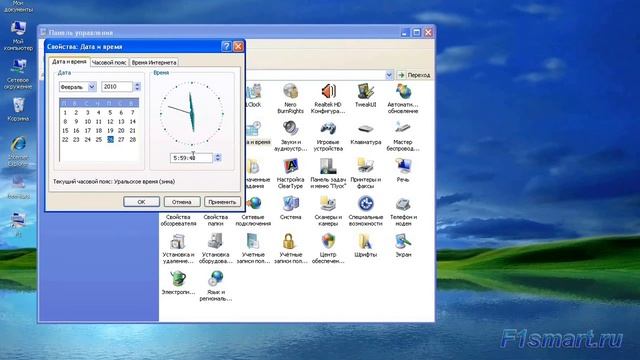
Task: Open Add Hardware icon
Action: (216, 249)
